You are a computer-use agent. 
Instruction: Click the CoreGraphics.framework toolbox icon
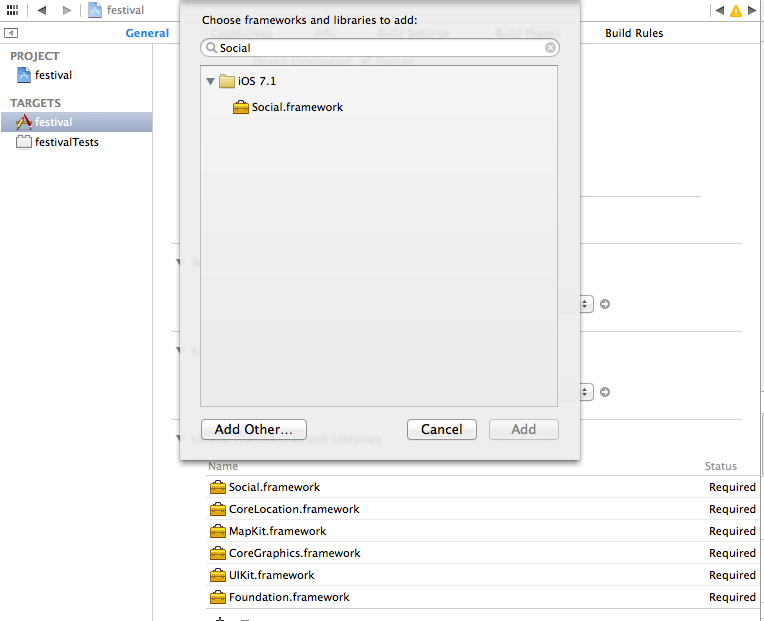pyautogui.click(x=218, y=553)
